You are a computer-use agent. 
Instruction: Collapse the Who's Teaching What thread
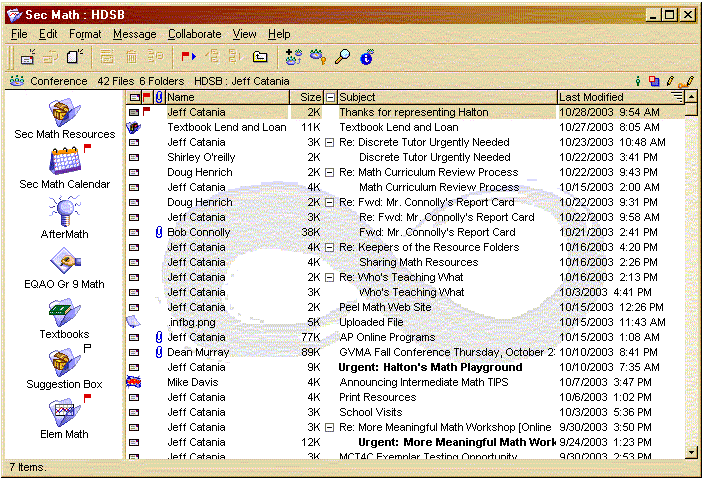coord(330,277)
